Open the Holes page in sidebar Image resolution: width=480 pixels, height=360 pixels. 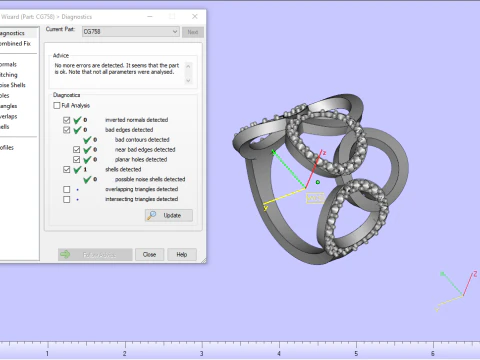[x=5, y=96]
